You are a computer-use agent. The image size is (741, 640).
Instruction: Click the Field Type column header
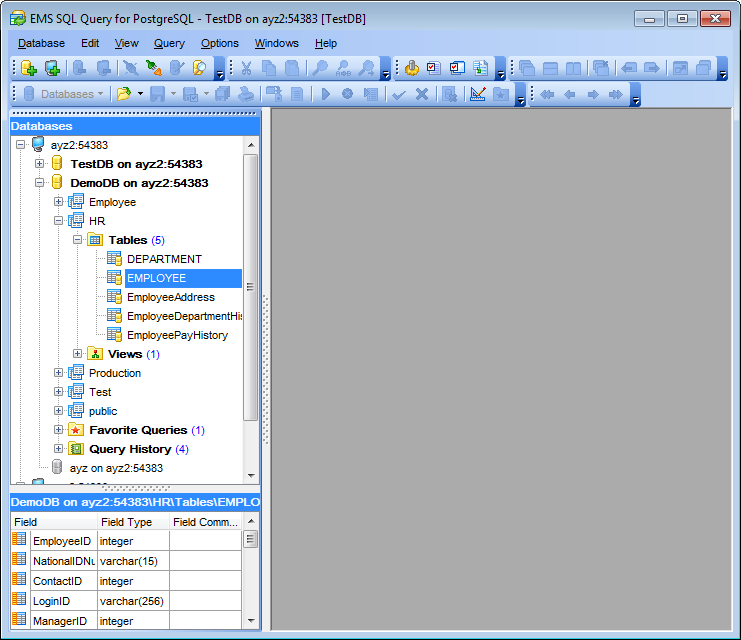point(126,522)
